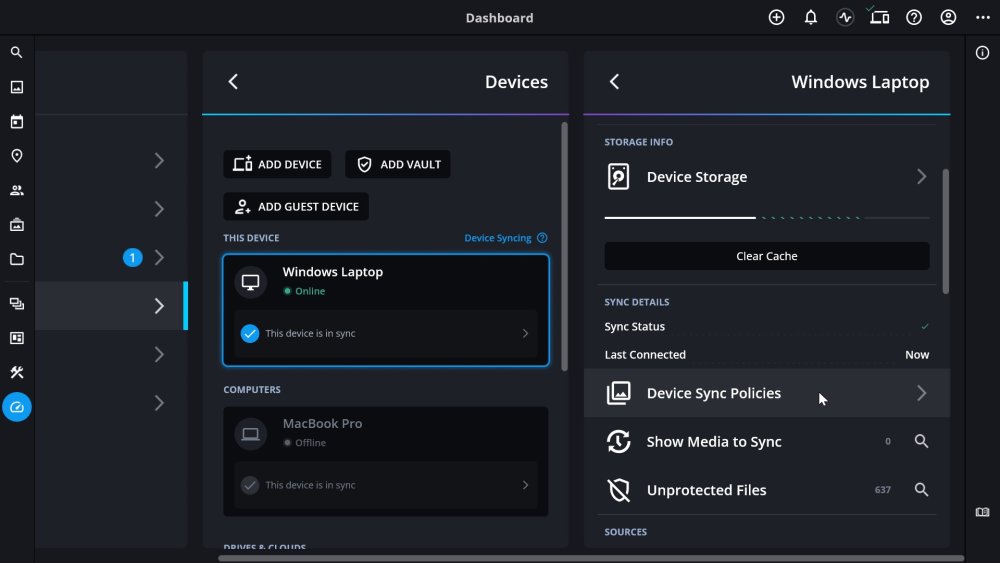The width and height of the screenshot is (1000, 563).
Task: Open the activity monitor icon in top bar
Action: [845, 18]
